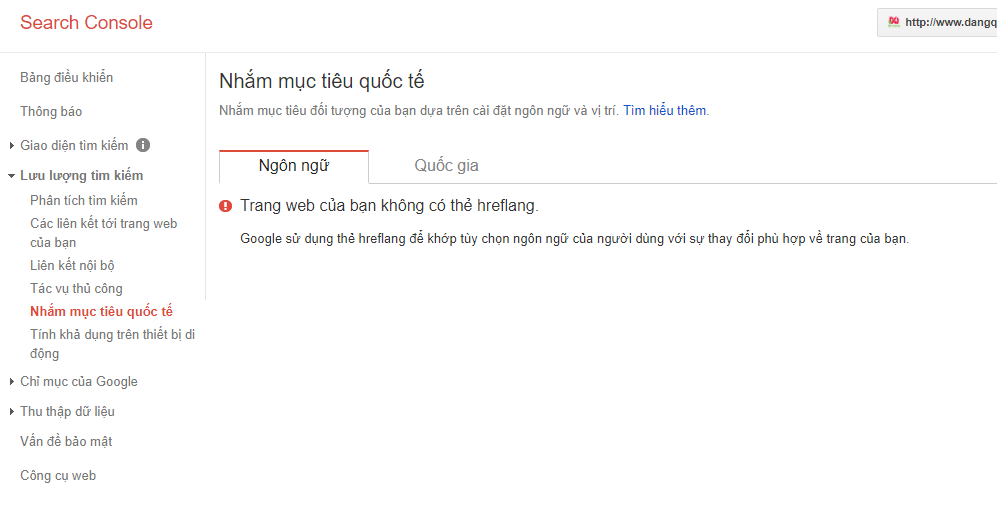Open Tác vụ thủ công
The height and width of the screenshot is (512, 997).
pyautogui.click(x=76, y=288)
